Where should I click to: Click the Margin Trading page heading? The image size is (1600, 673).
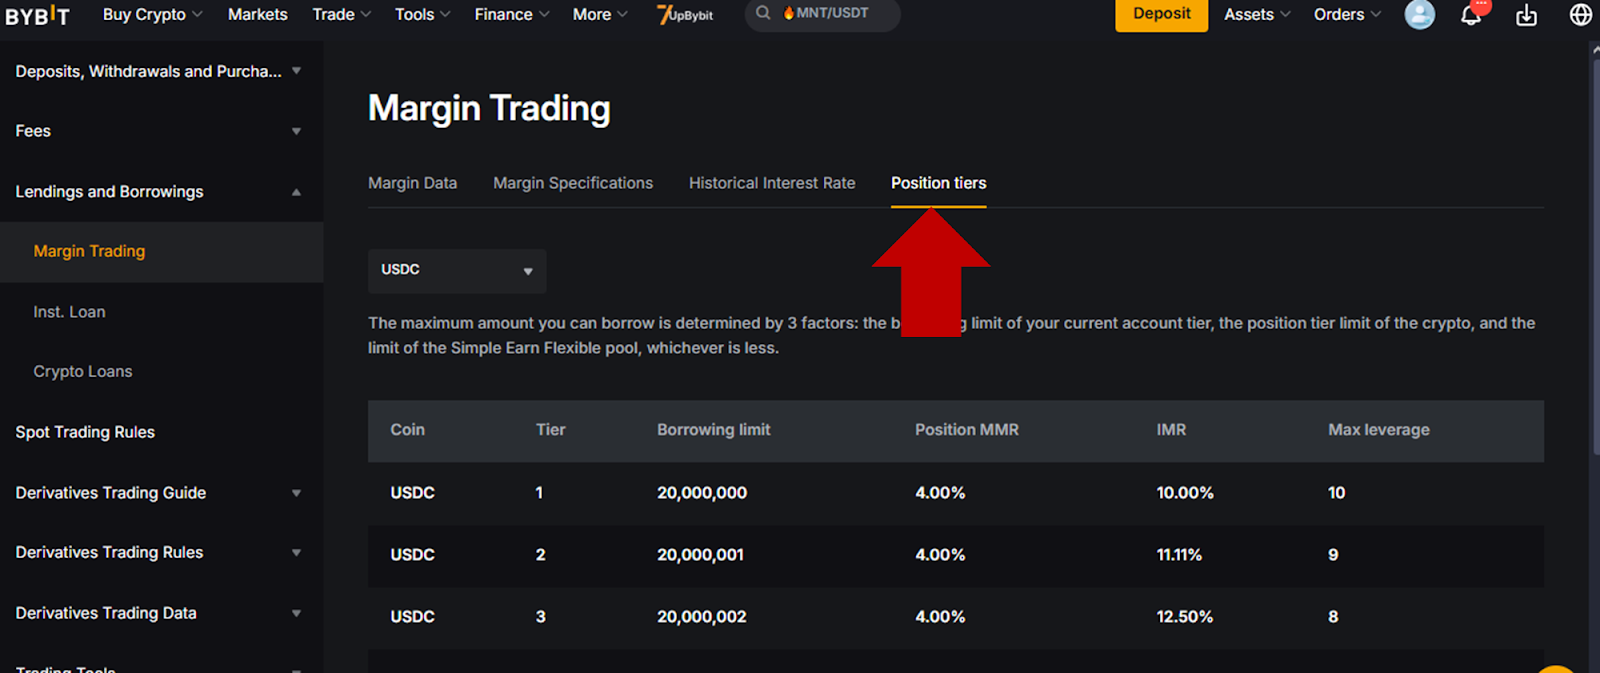point(489,108)
